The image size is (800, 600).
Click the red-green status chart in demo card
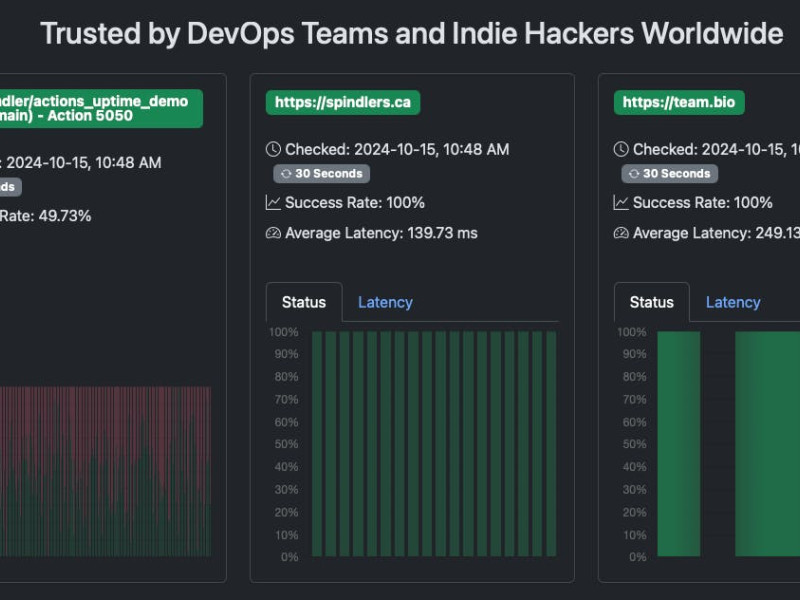click(105, 471)
